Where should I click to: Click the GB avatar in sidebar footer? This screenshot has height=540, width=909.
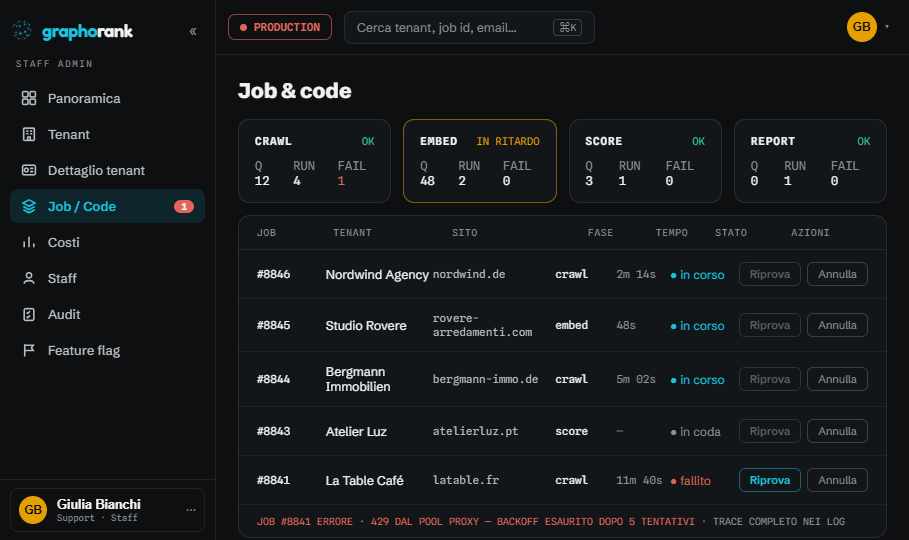[33, 510]
